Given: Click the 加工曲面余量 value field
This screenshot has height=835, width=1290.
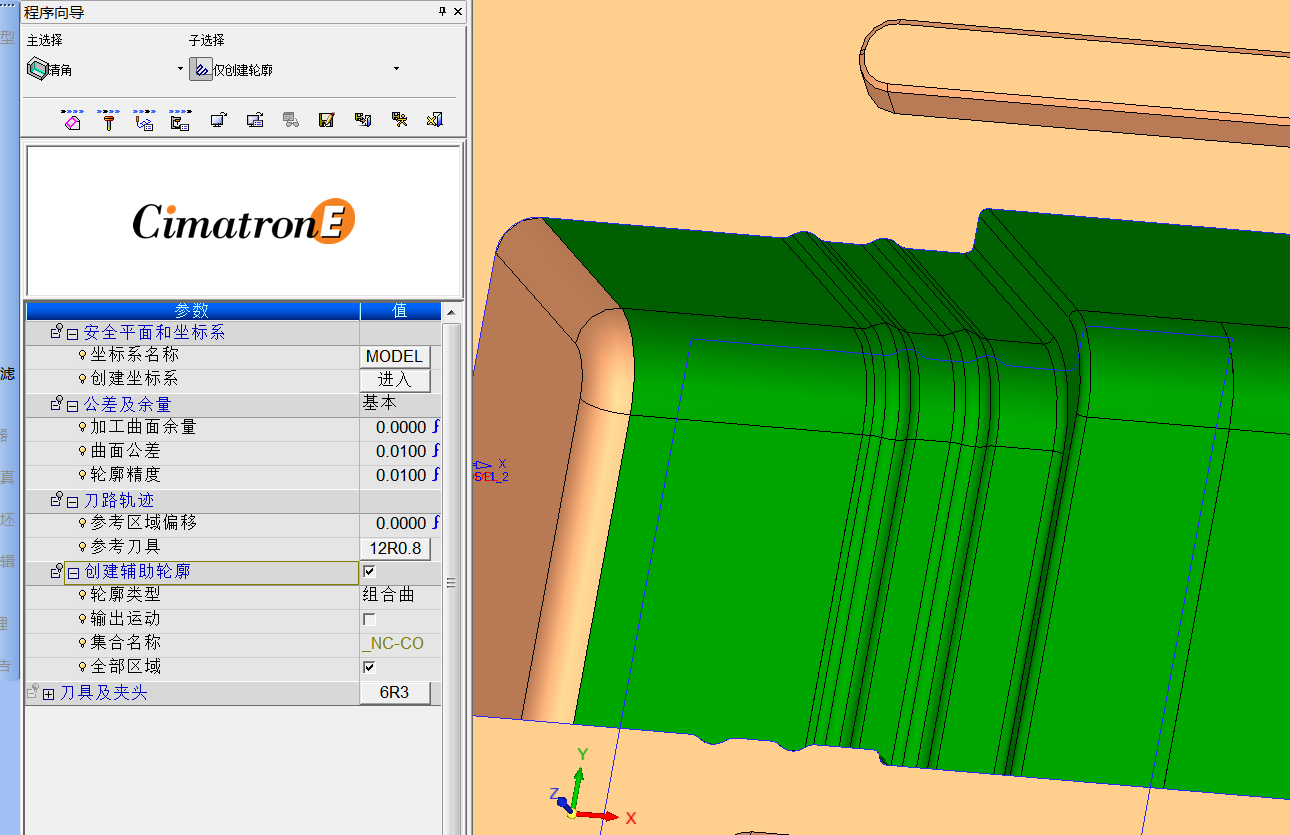Looking at the screenshot, I should coord(400,427).
